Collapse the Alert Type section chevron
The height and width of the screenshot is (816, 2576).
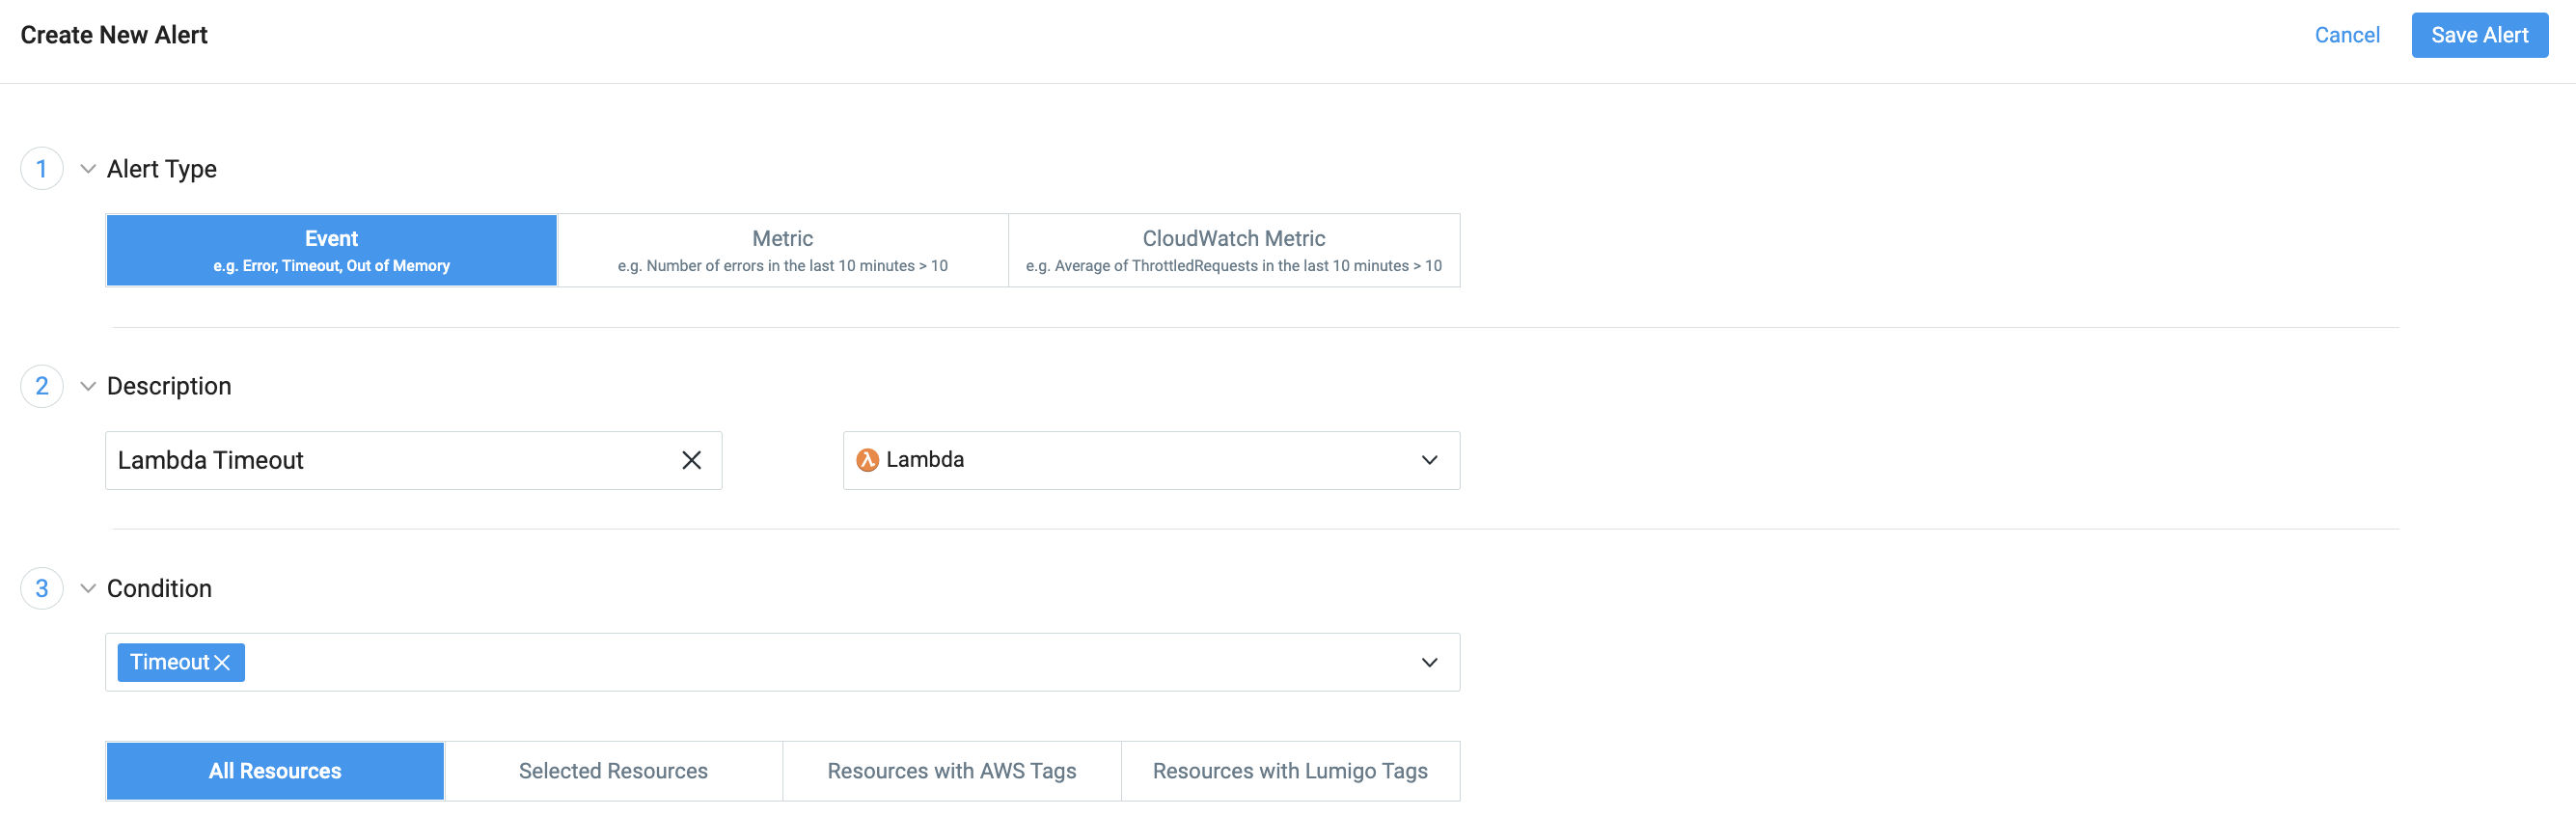pyautogui.click(x=88, y=169)
